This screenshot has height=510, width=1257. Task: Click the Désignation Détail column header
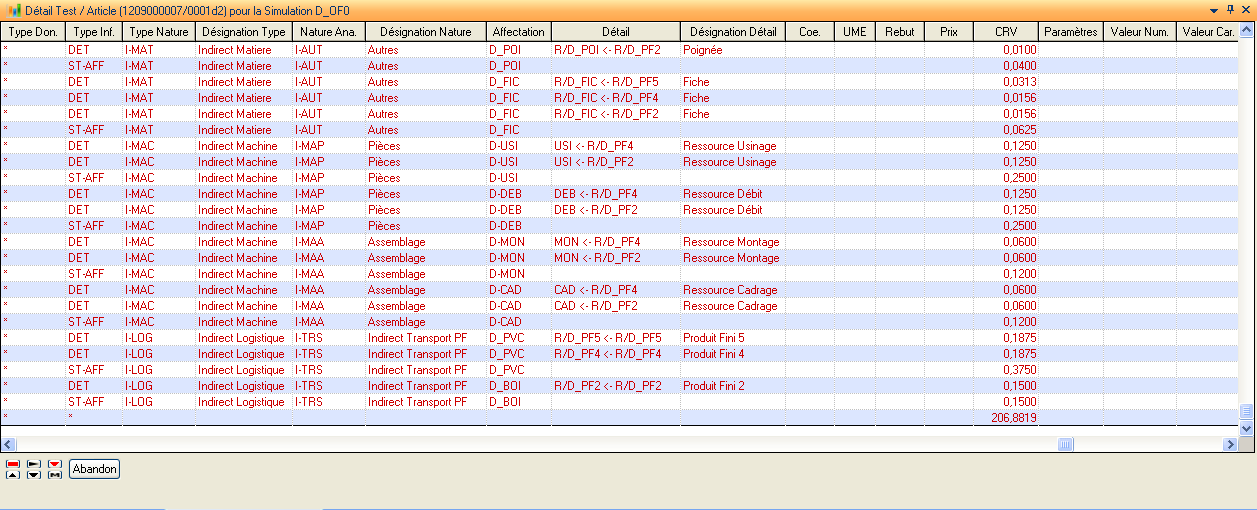point(732,31)
